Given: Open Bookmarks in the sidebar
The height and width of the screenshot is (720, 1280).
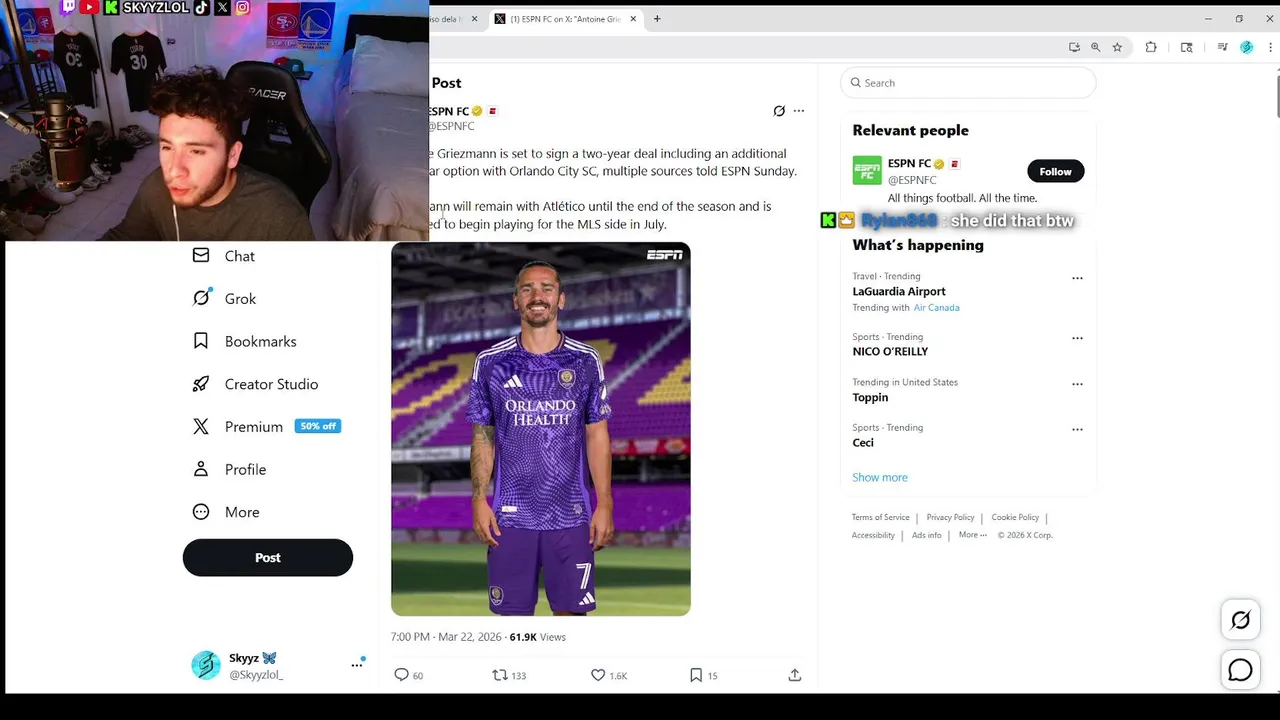Looking at the screenshot, I should pyautogui.click(x=244, y=341).
